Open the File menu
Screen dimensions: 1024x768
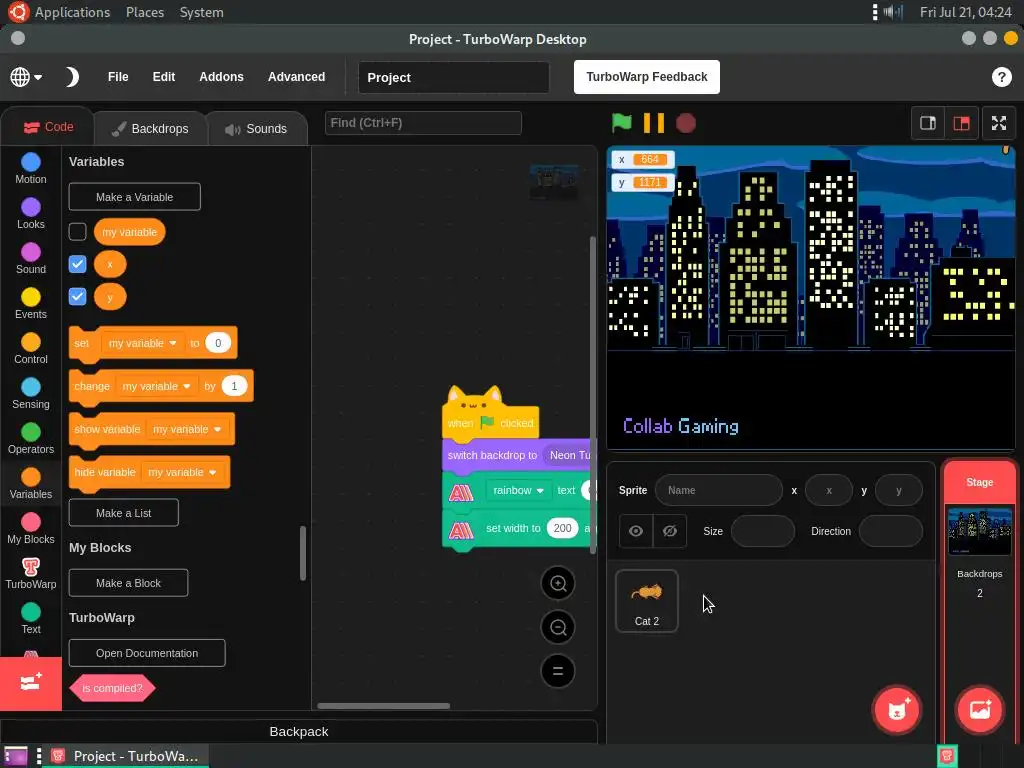tap(118, 77)
